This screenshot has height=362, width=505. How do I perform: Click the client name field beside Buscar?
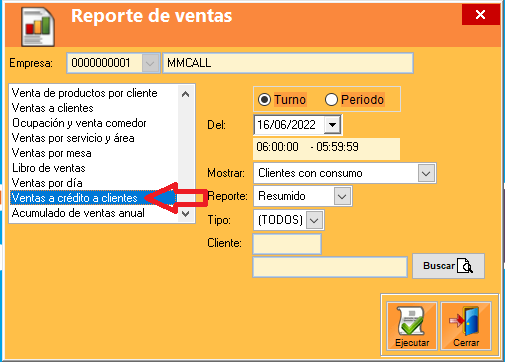coord(330,267)
